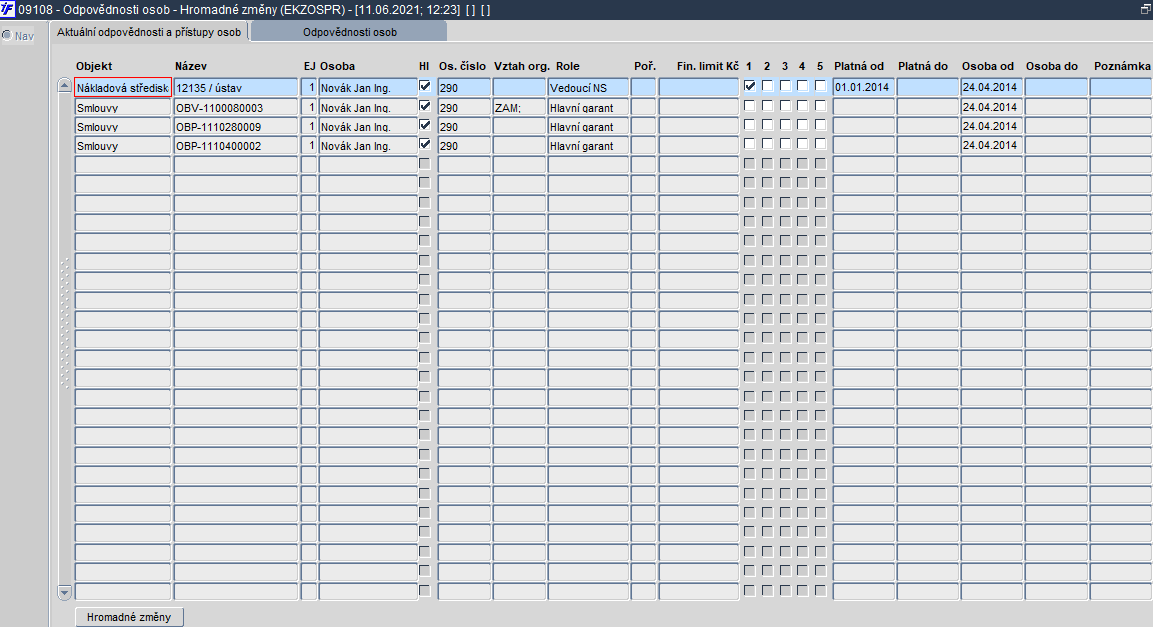Click the Platná od column header
Image resolution: width=1153 pixels, height=627 pixels.
(859, 66)
